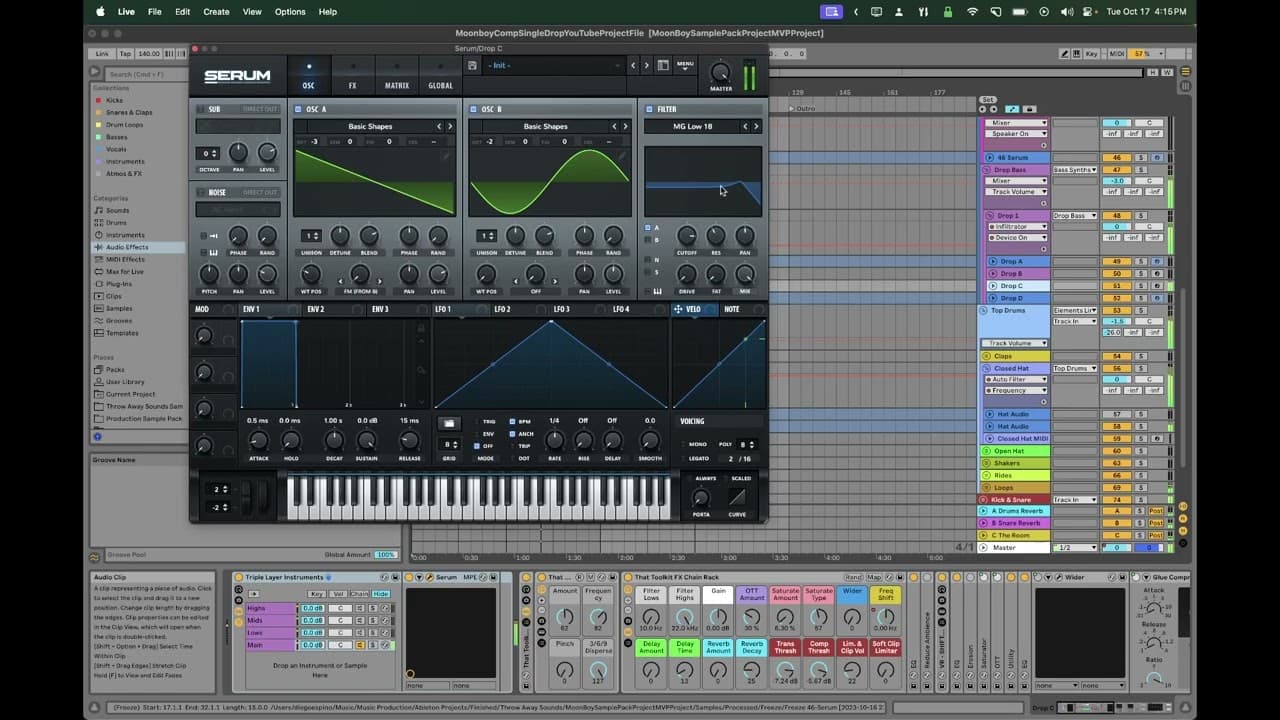Screen dimensions: 1280x720
Task: Open Options menu in menu bar
Action: point(290,12)
